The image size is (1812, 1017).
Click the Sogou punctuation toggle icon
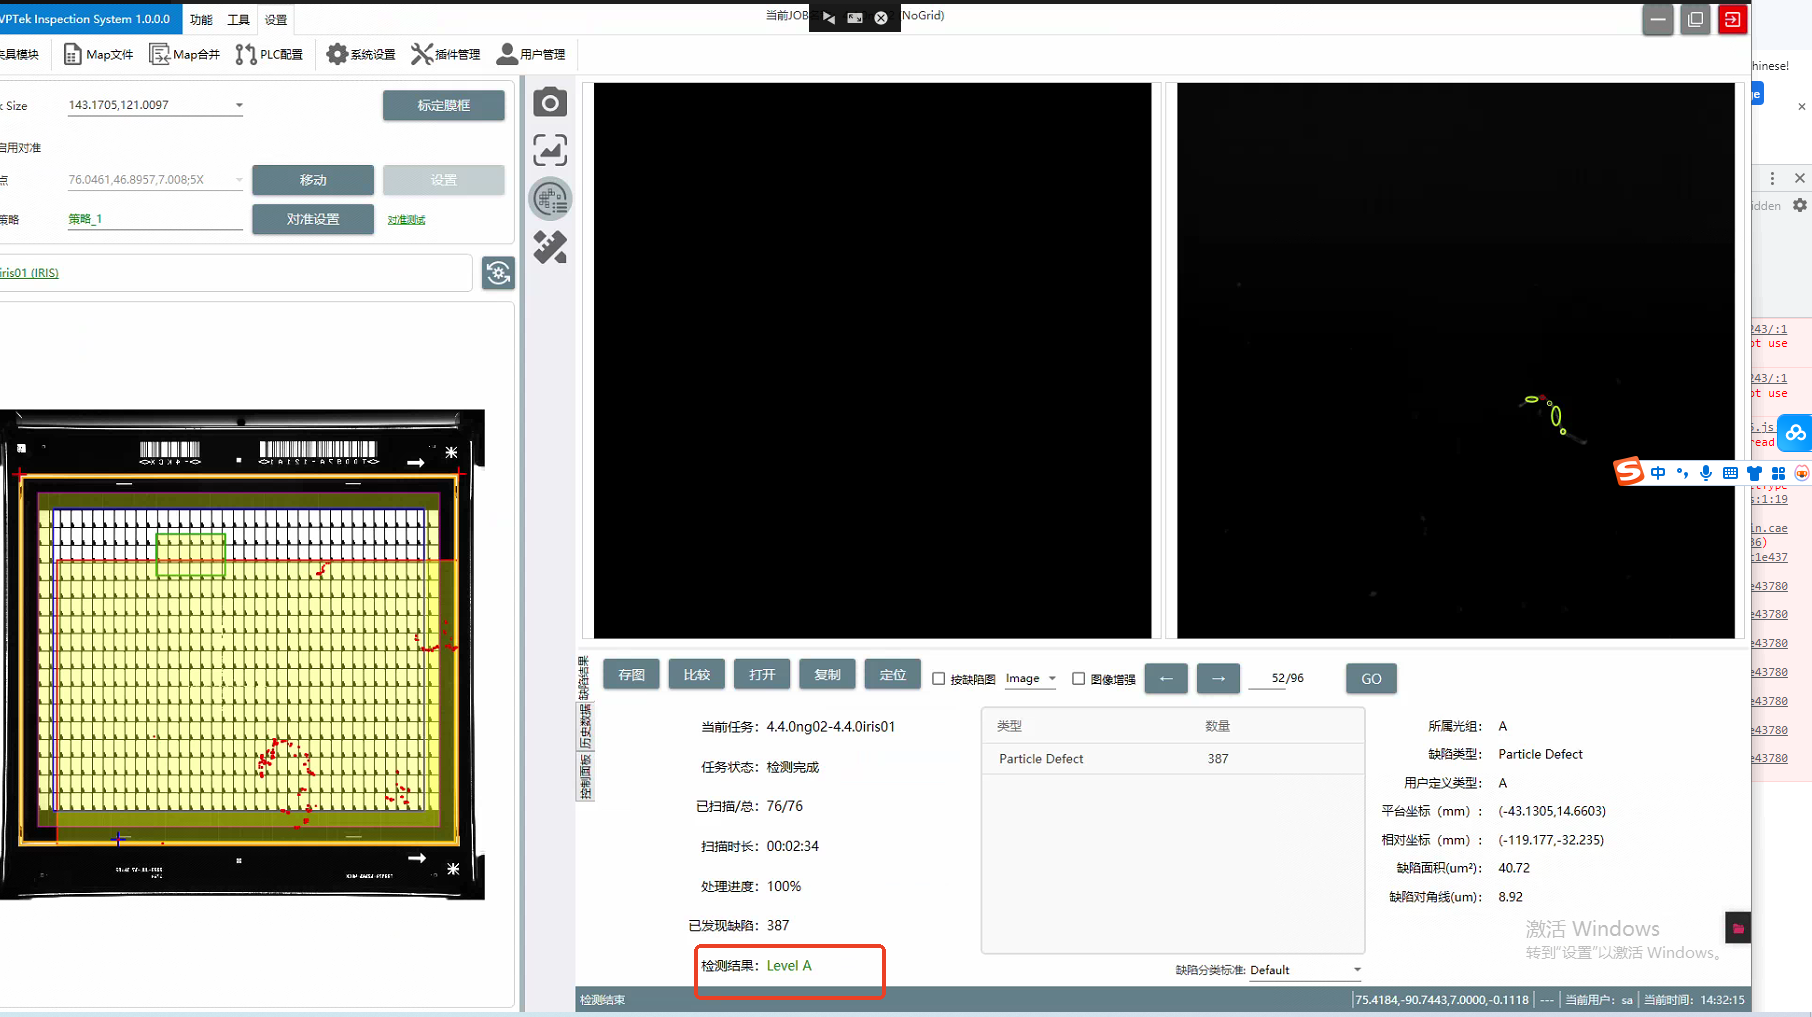[1682, 473]
